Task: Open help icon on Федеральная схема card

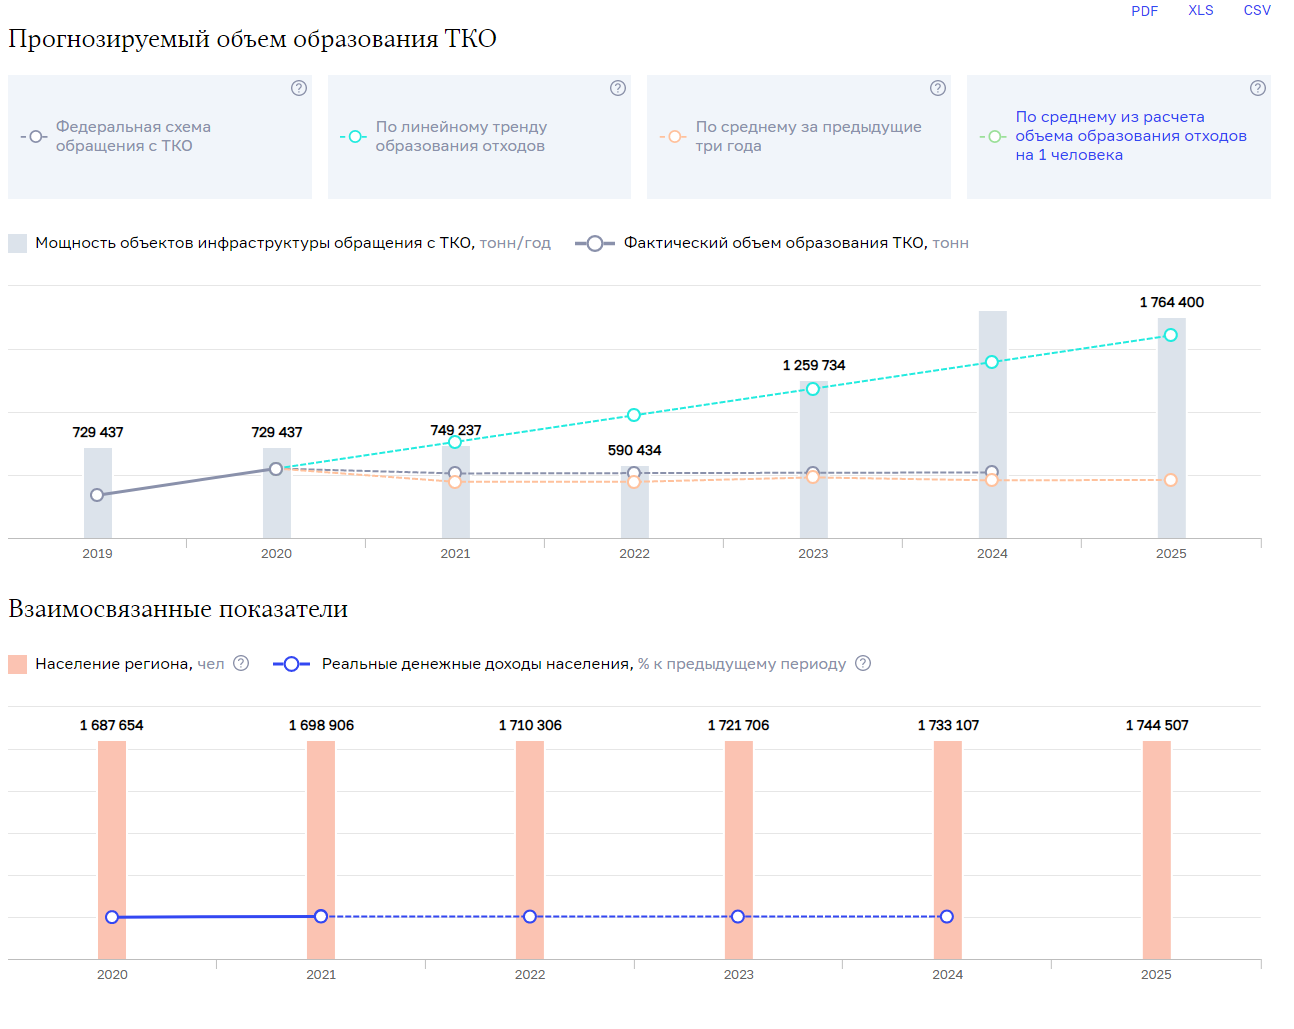Action: tap(299, 88)
